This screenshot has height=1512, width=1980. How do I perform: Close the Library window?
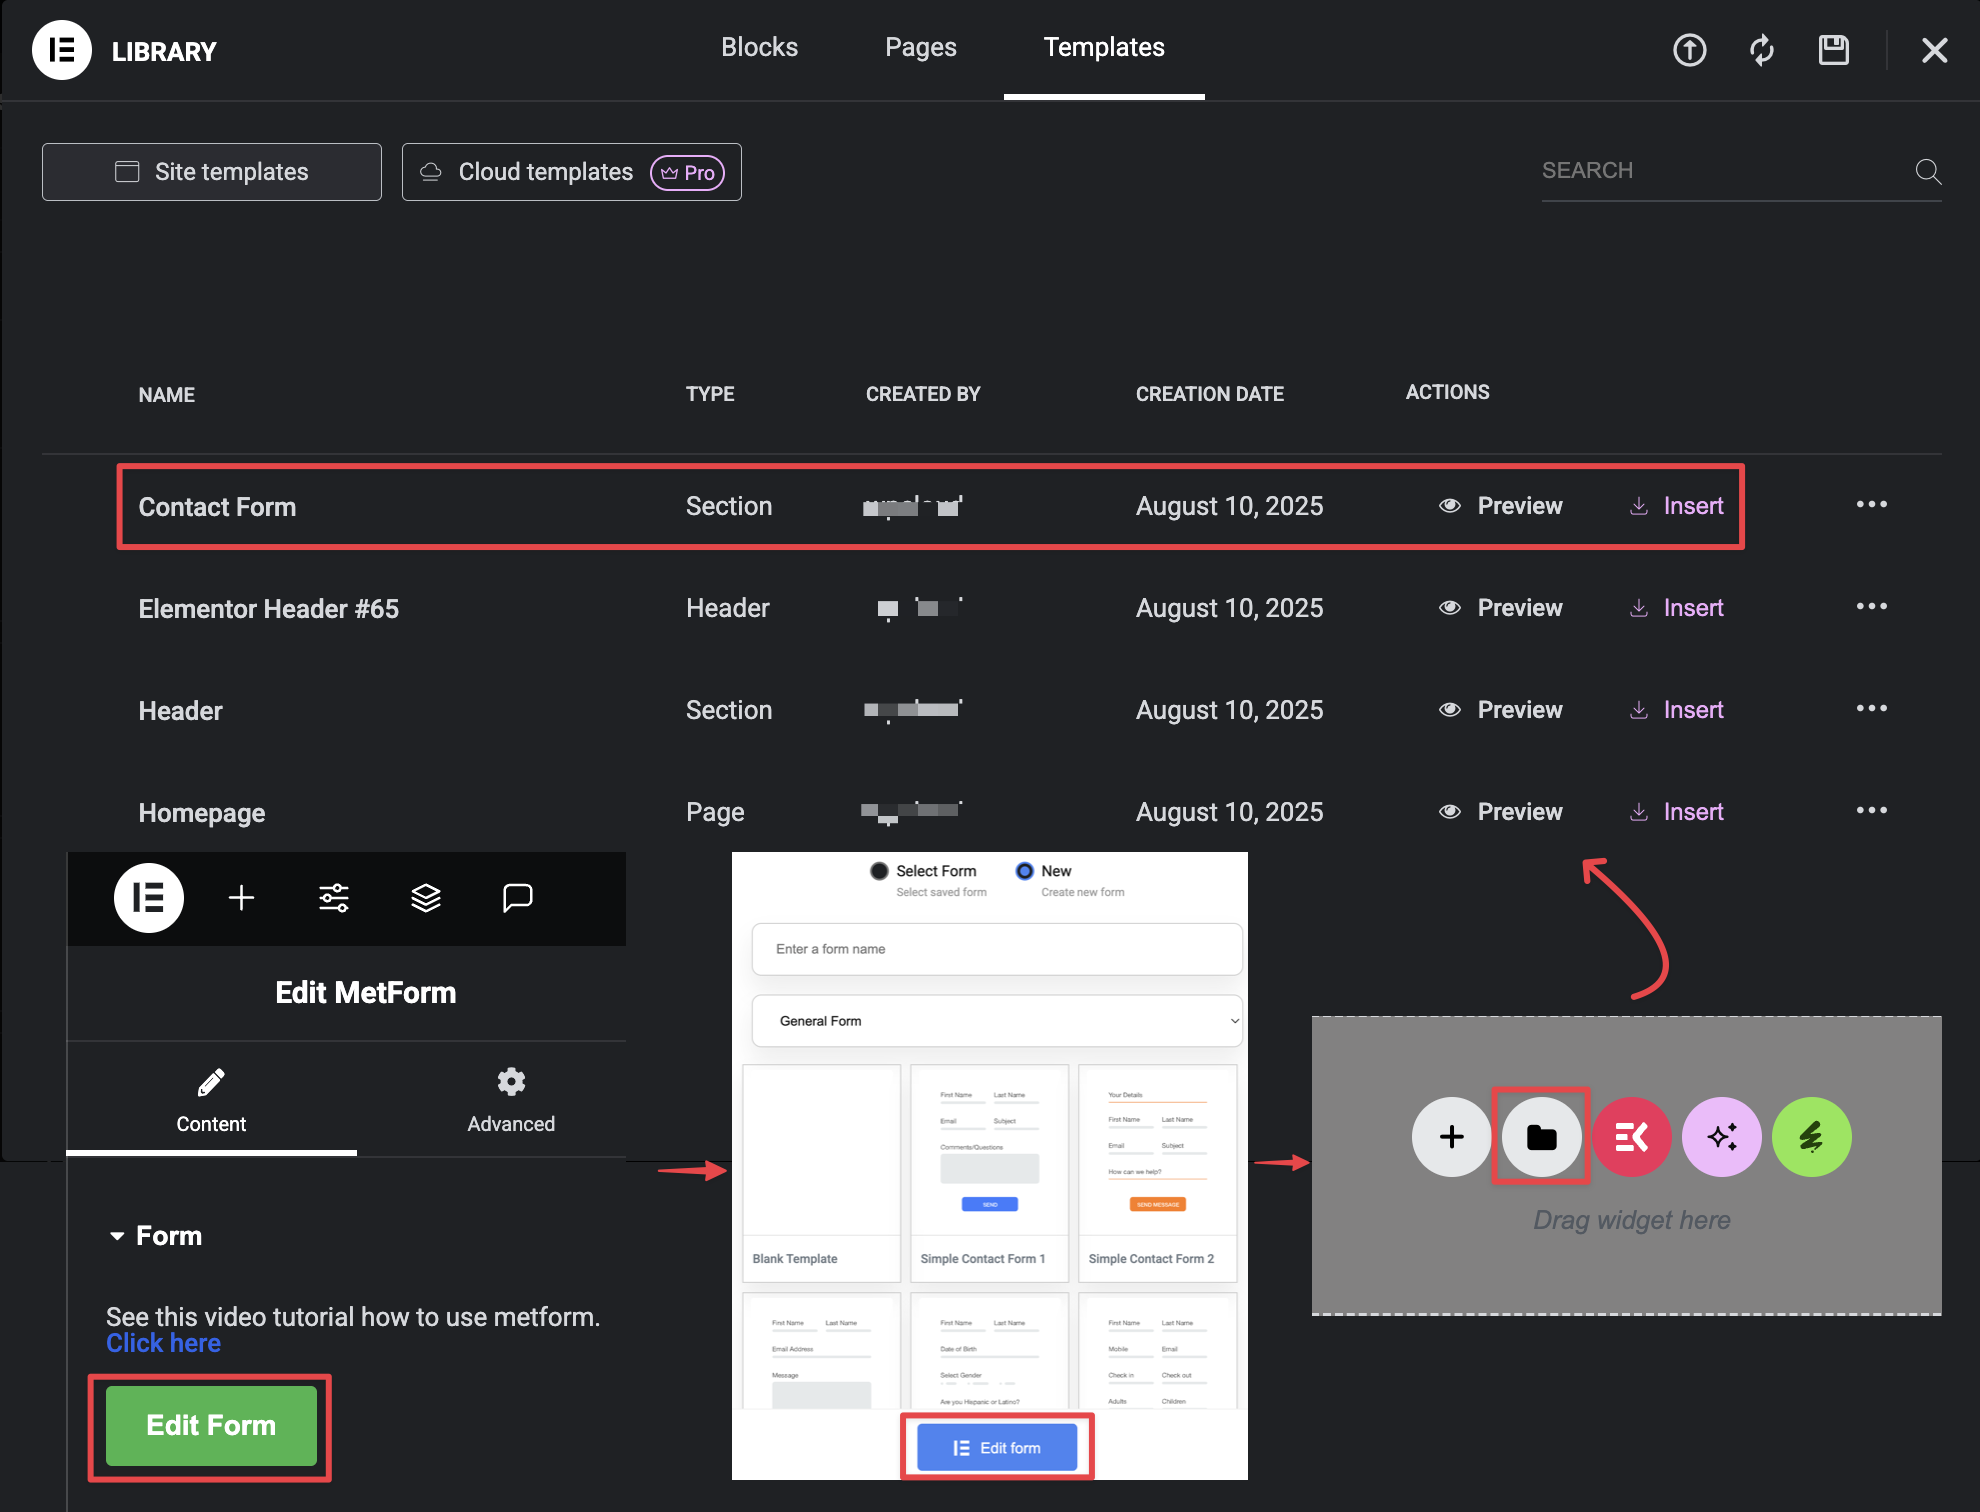click(1934, 50)
